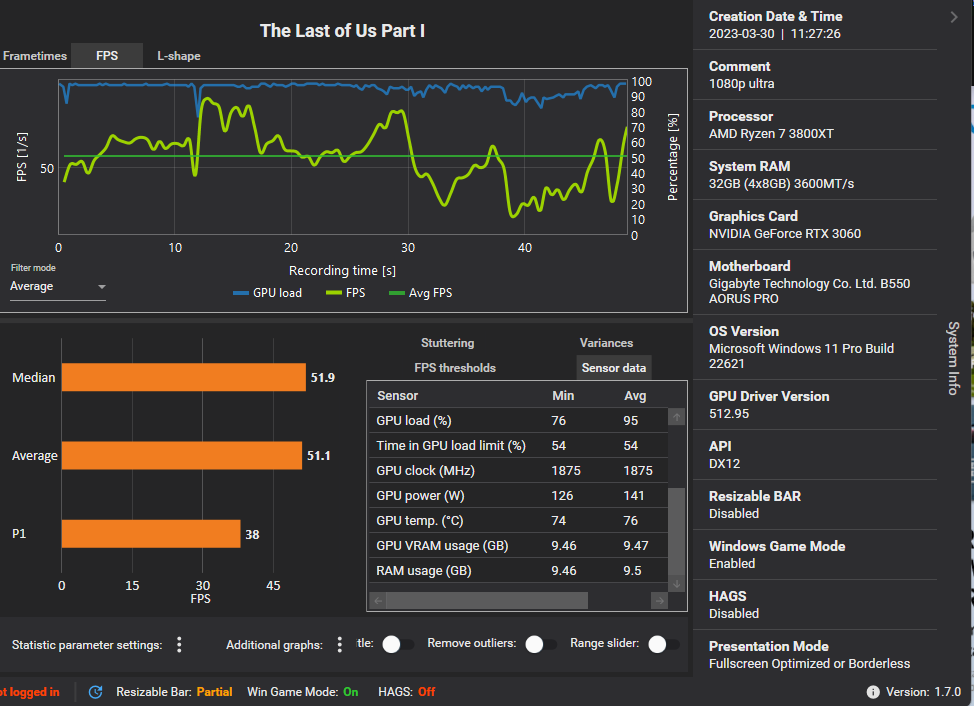The width and height of the screenshot is (974, 706).
Task: Show the FPS thresholds tab
Action: (x=455, y=368)
